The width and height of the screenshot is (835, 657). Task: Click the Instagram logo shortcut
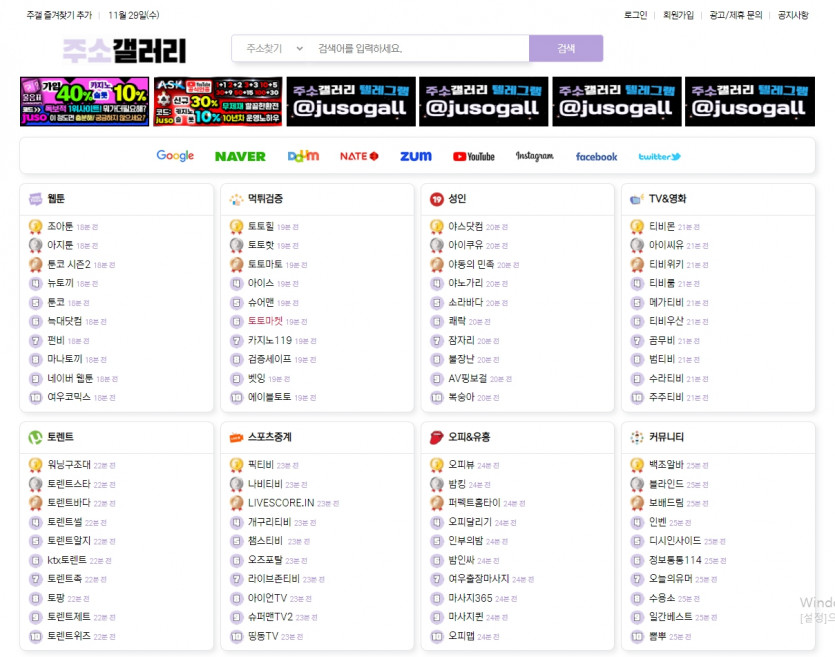[534, 156]
